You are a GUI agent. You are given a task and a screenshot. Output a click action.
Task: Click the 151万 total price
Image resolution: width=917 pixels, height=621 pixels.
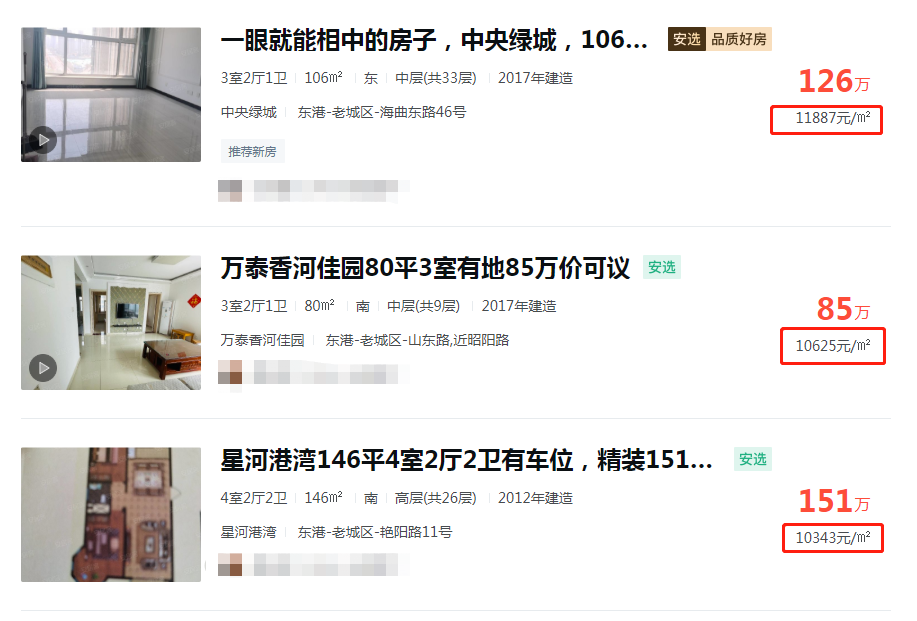[x=834, y=501]
